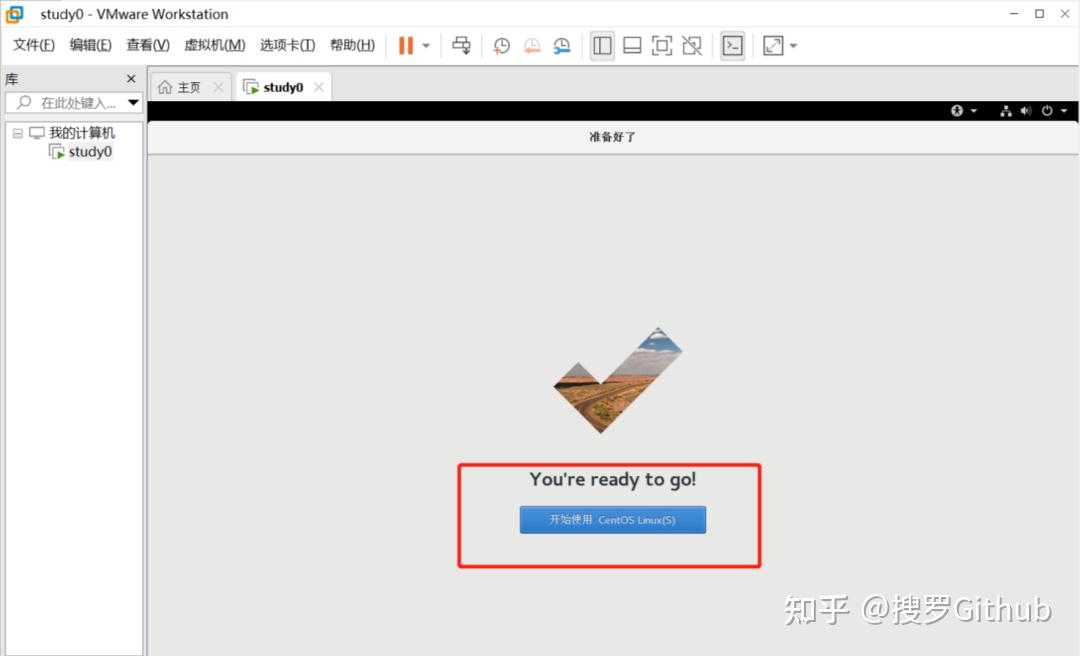
Task: Pause the virtual machine
Action: coord(406,45)
